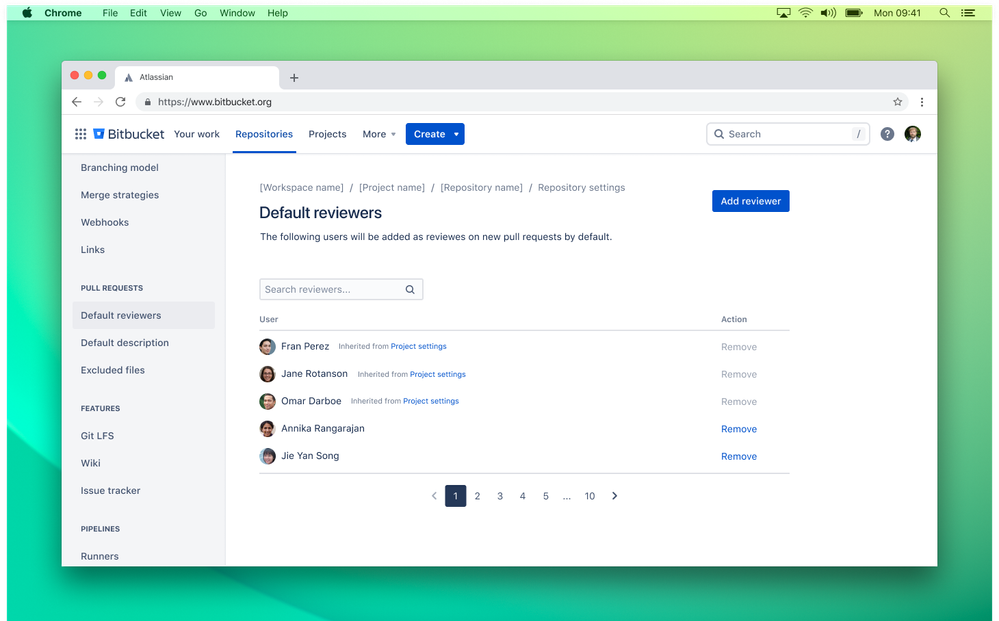
Task: Open a new browser tab
Action: point(294,78)
